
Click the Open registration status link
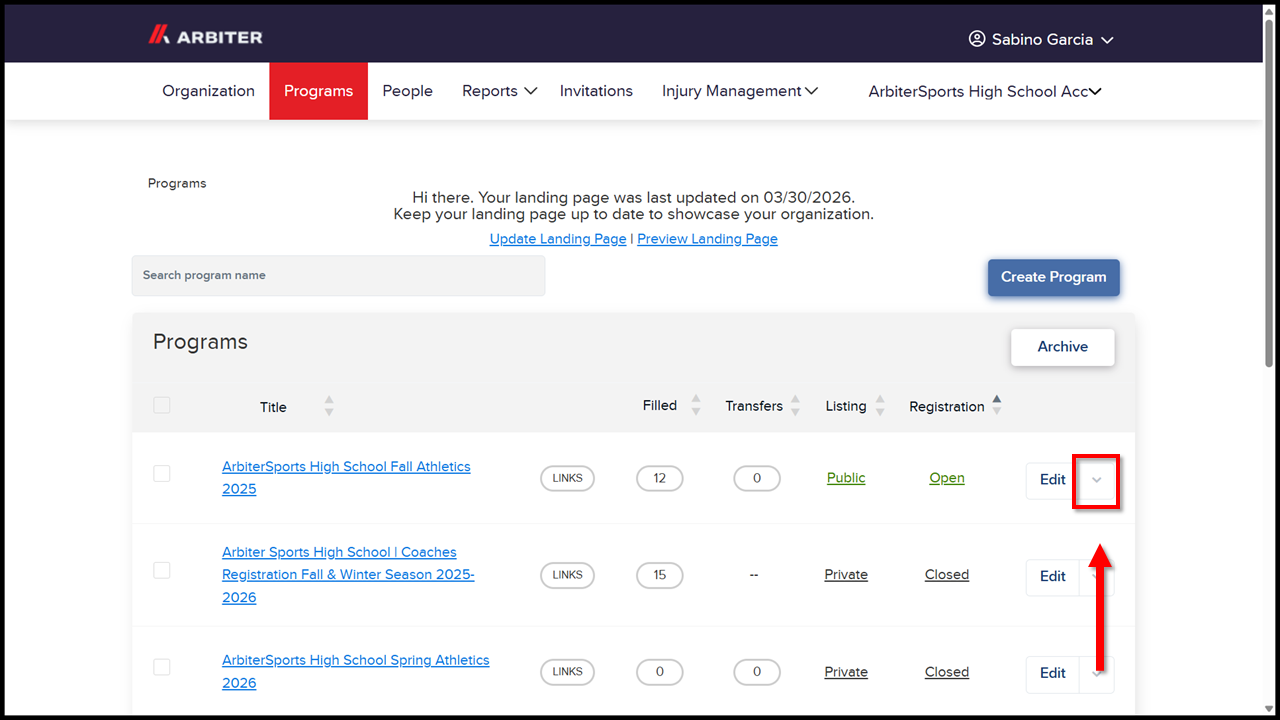pos(947,478)
